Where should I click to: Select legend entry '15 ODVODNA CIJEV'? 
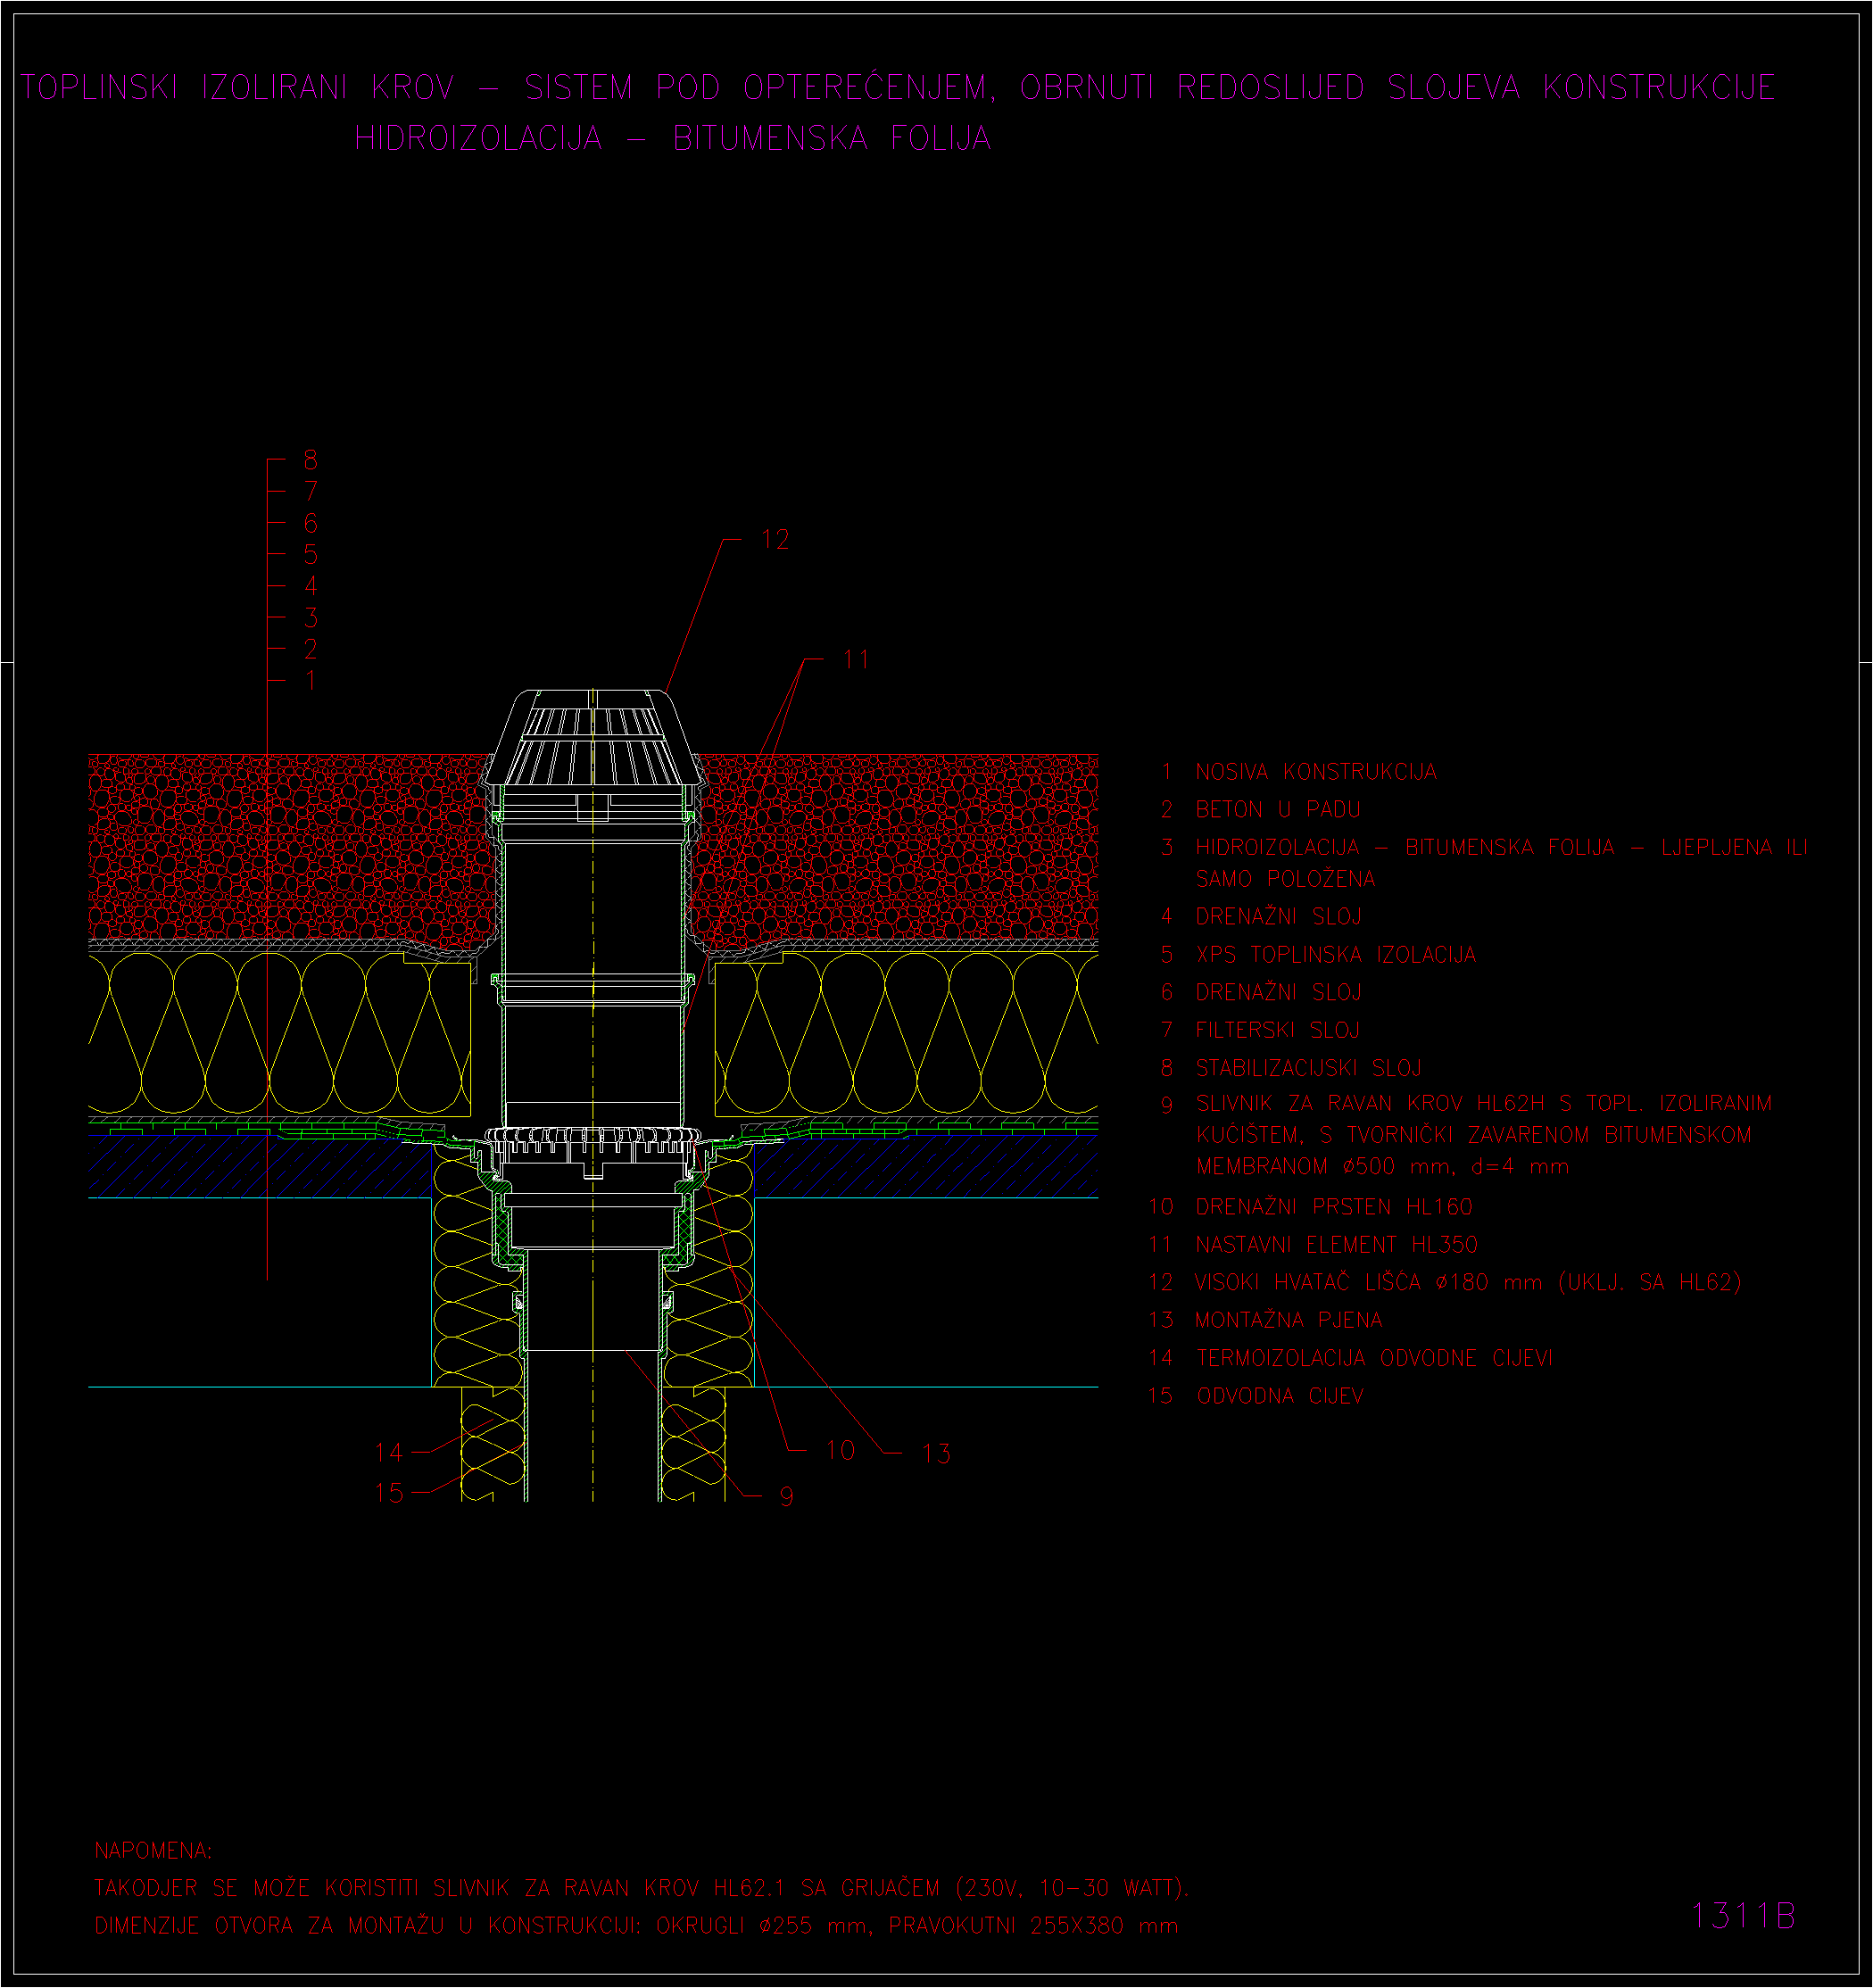coord(1256,1396)
